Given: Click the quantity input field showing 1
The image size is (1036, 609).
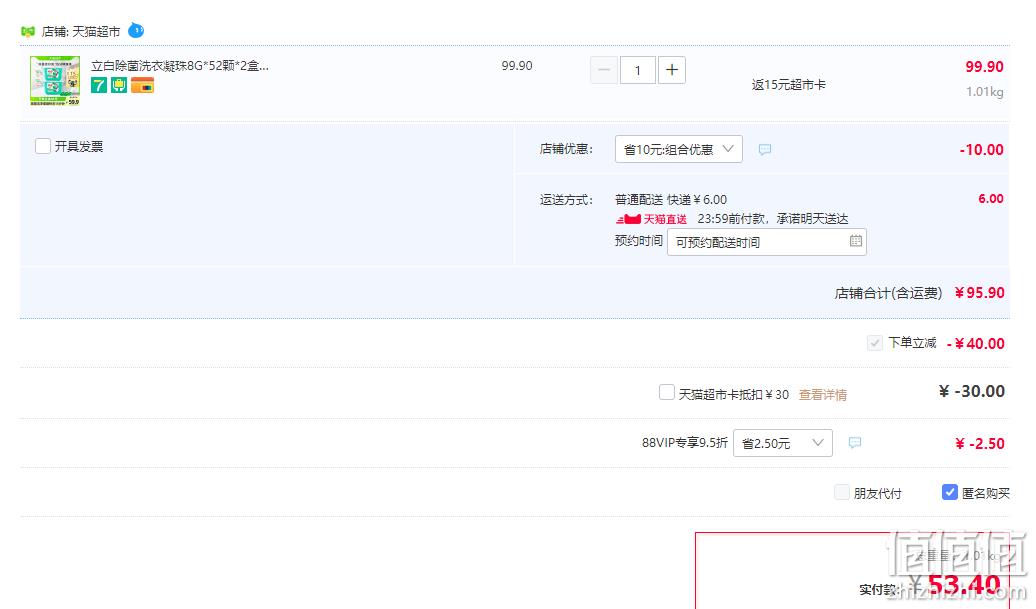Looking at the screenshot, I should pyautogui.click(x=638, y=70).
